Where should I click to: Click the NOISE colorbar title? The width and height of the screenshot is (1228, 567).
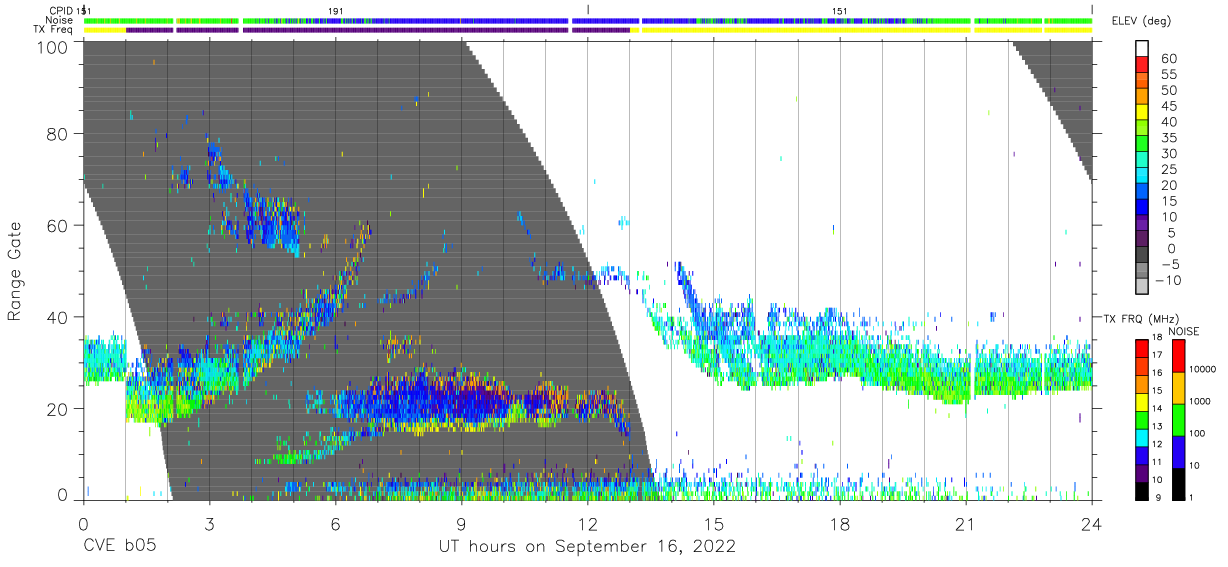1184,331
